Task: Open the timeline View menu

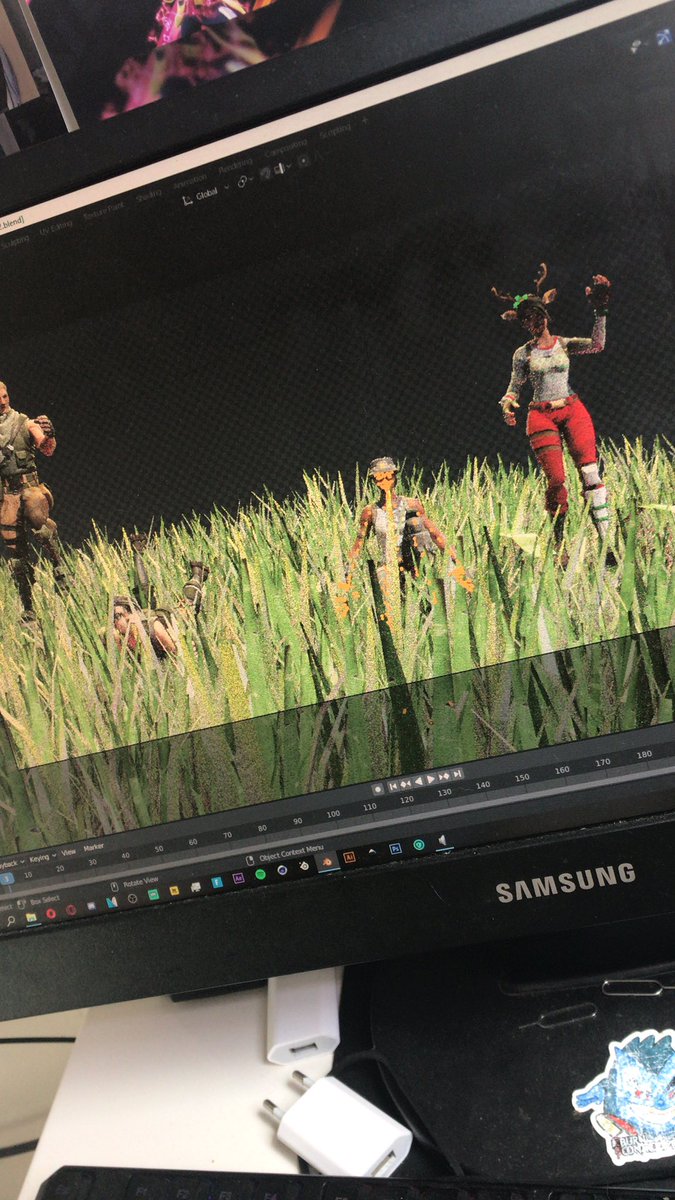Action: [x=69, y=852]
